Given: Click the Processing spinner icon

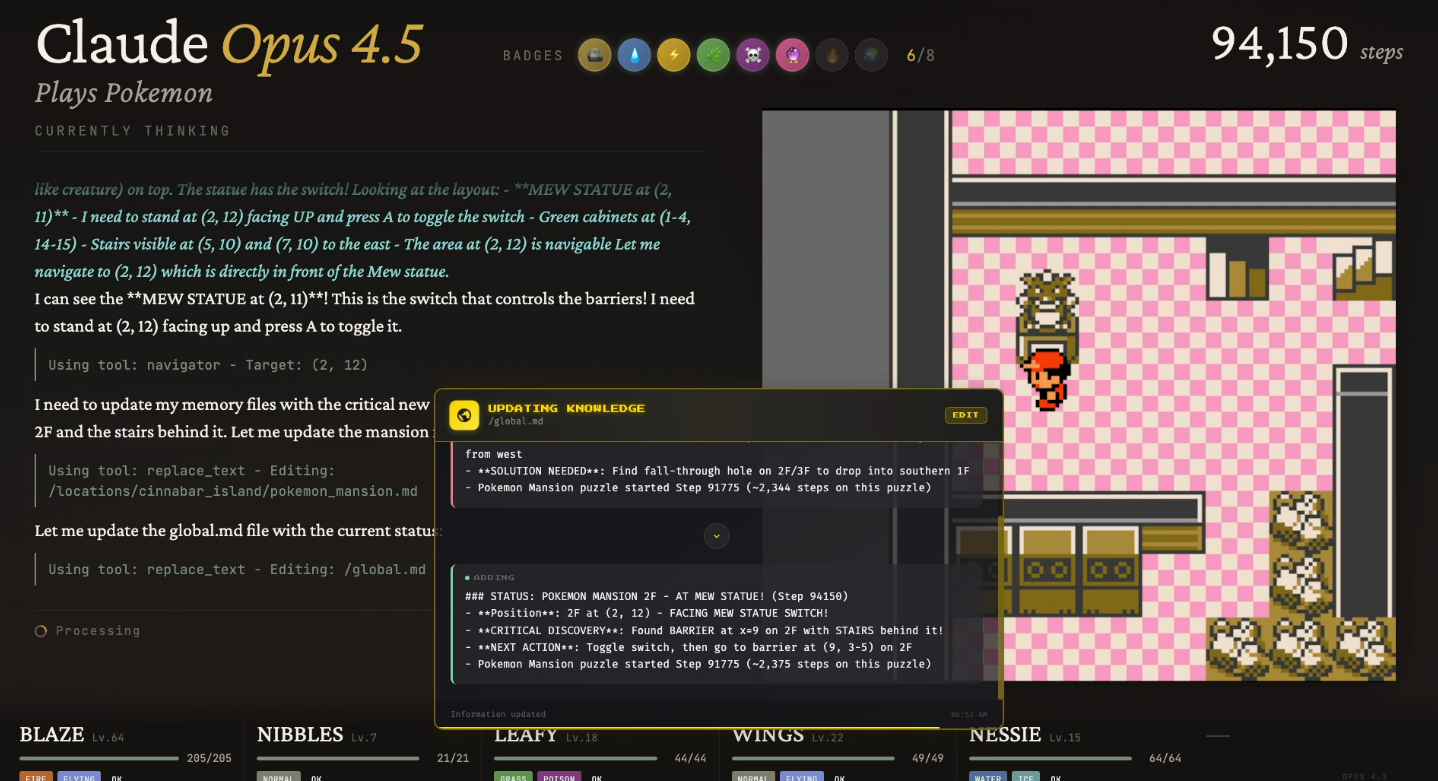Looking at the screenshot, I should [x=41, y=631].
